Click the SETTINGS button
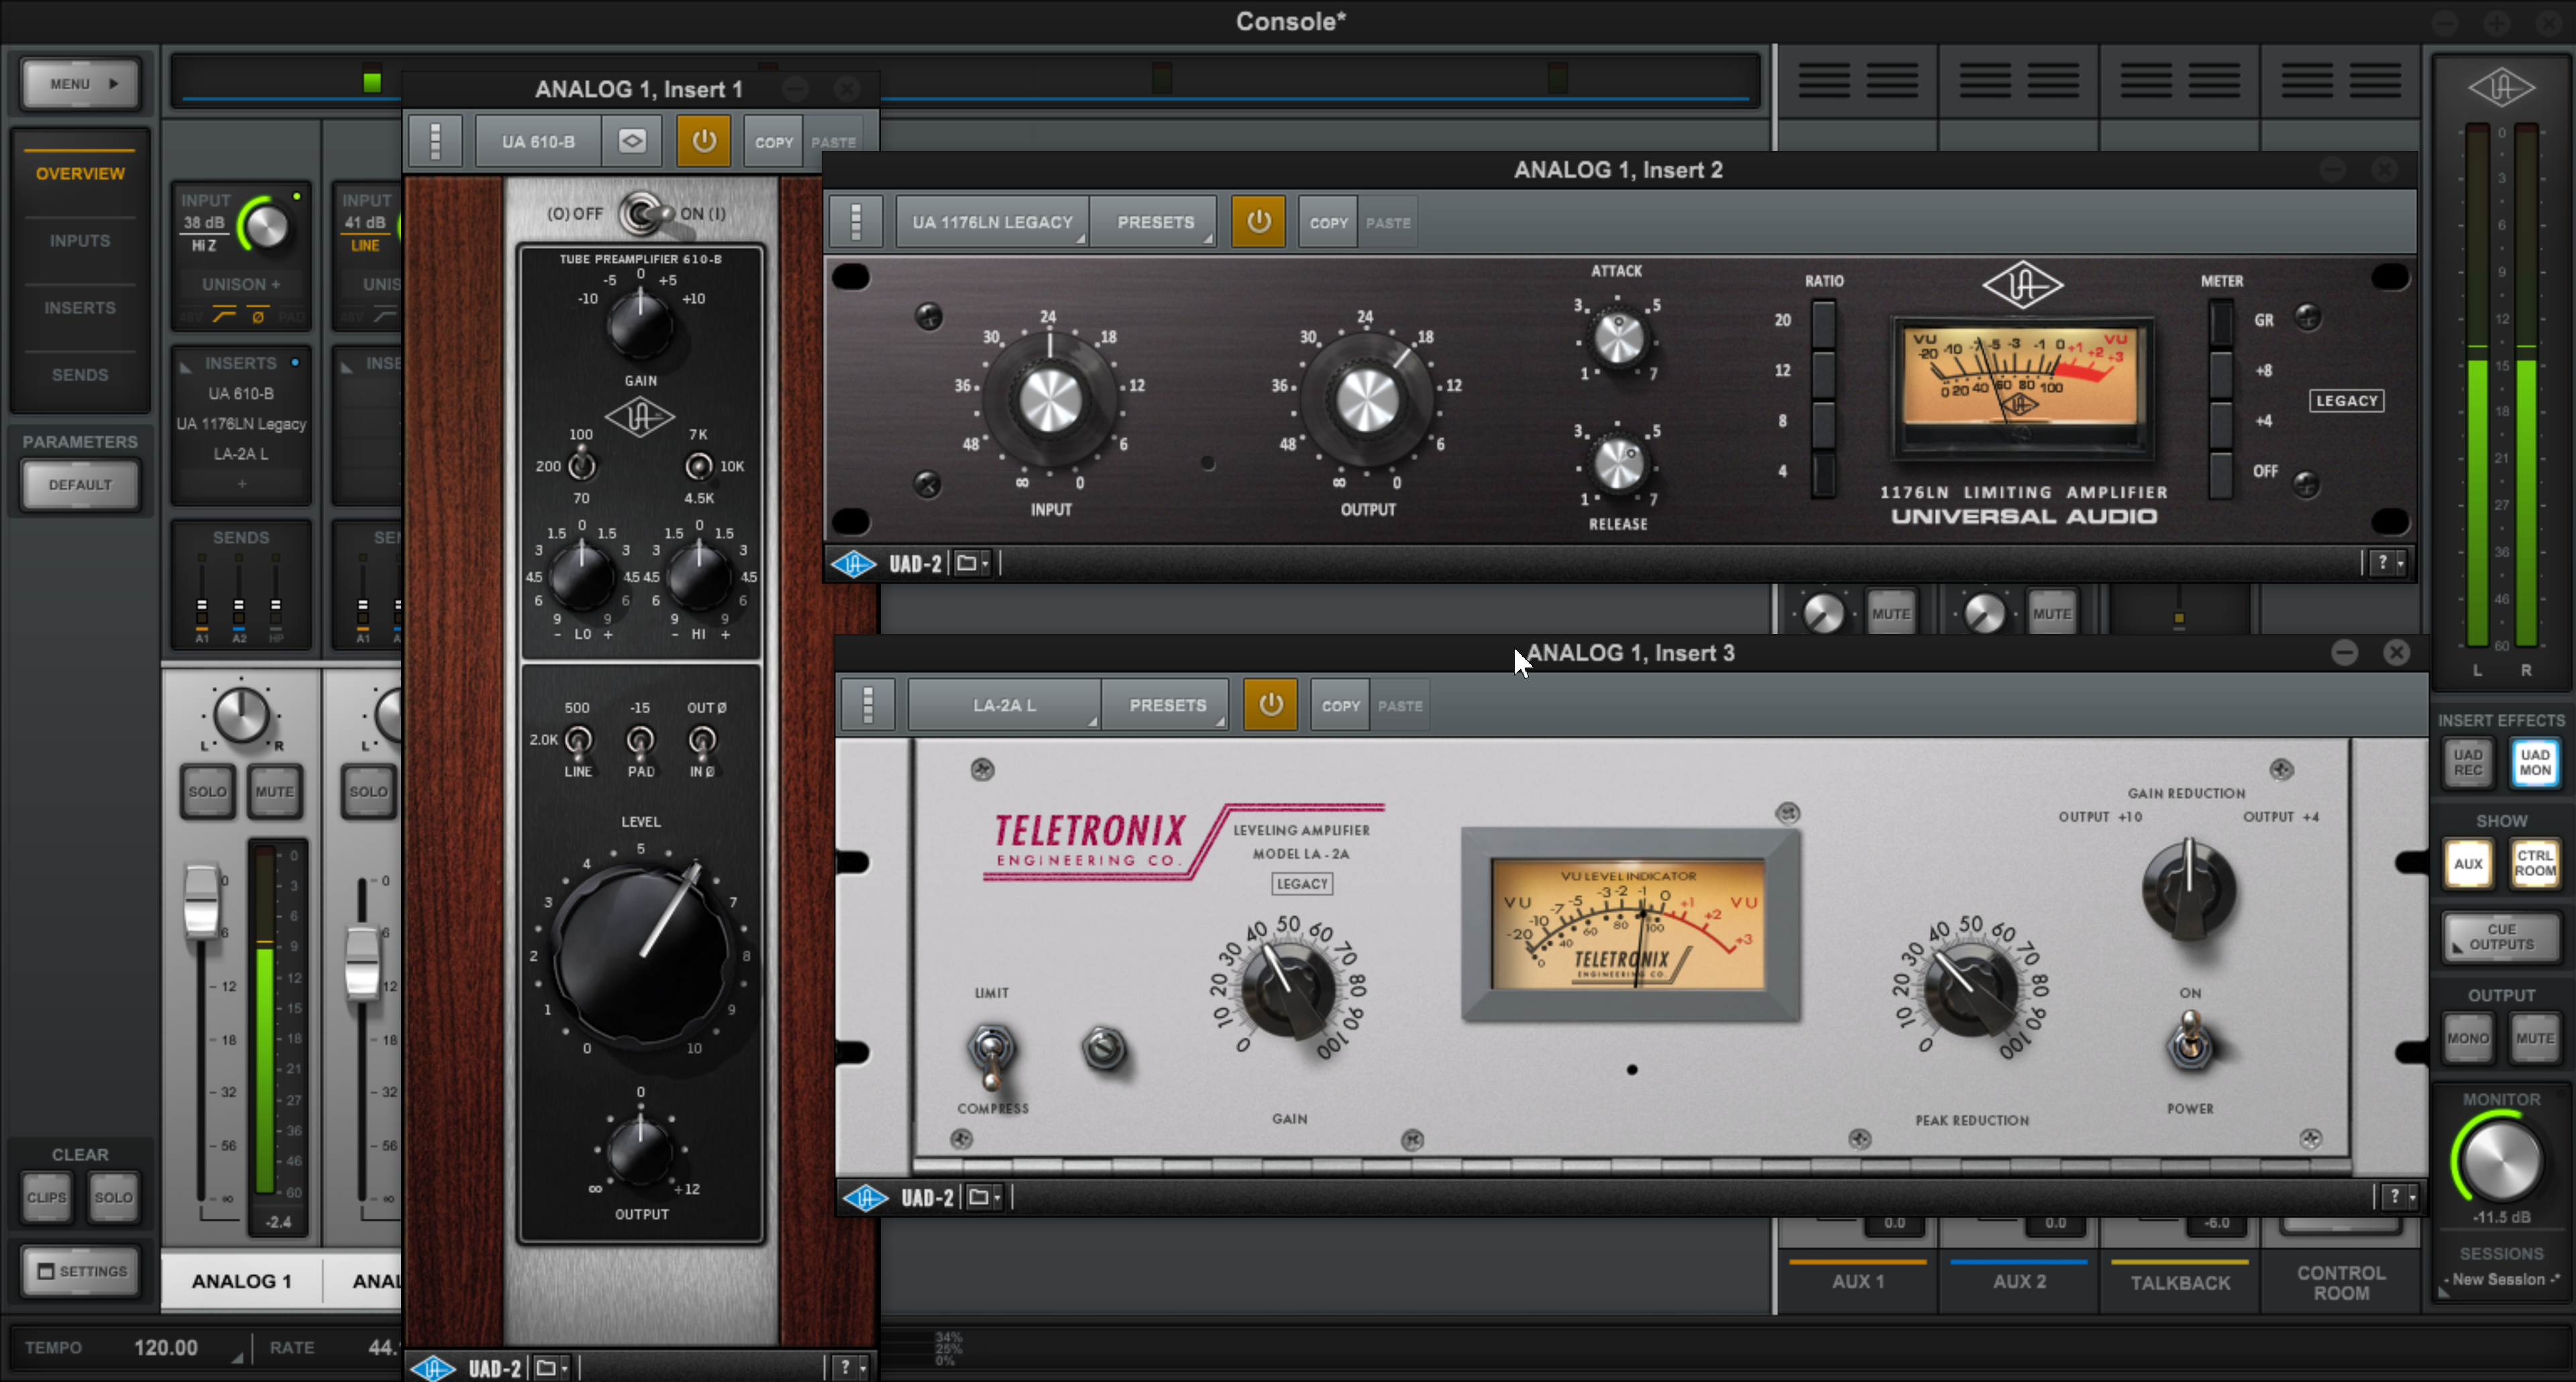Screen dimensions: 2576x1382 click(x=81, y=1271)
